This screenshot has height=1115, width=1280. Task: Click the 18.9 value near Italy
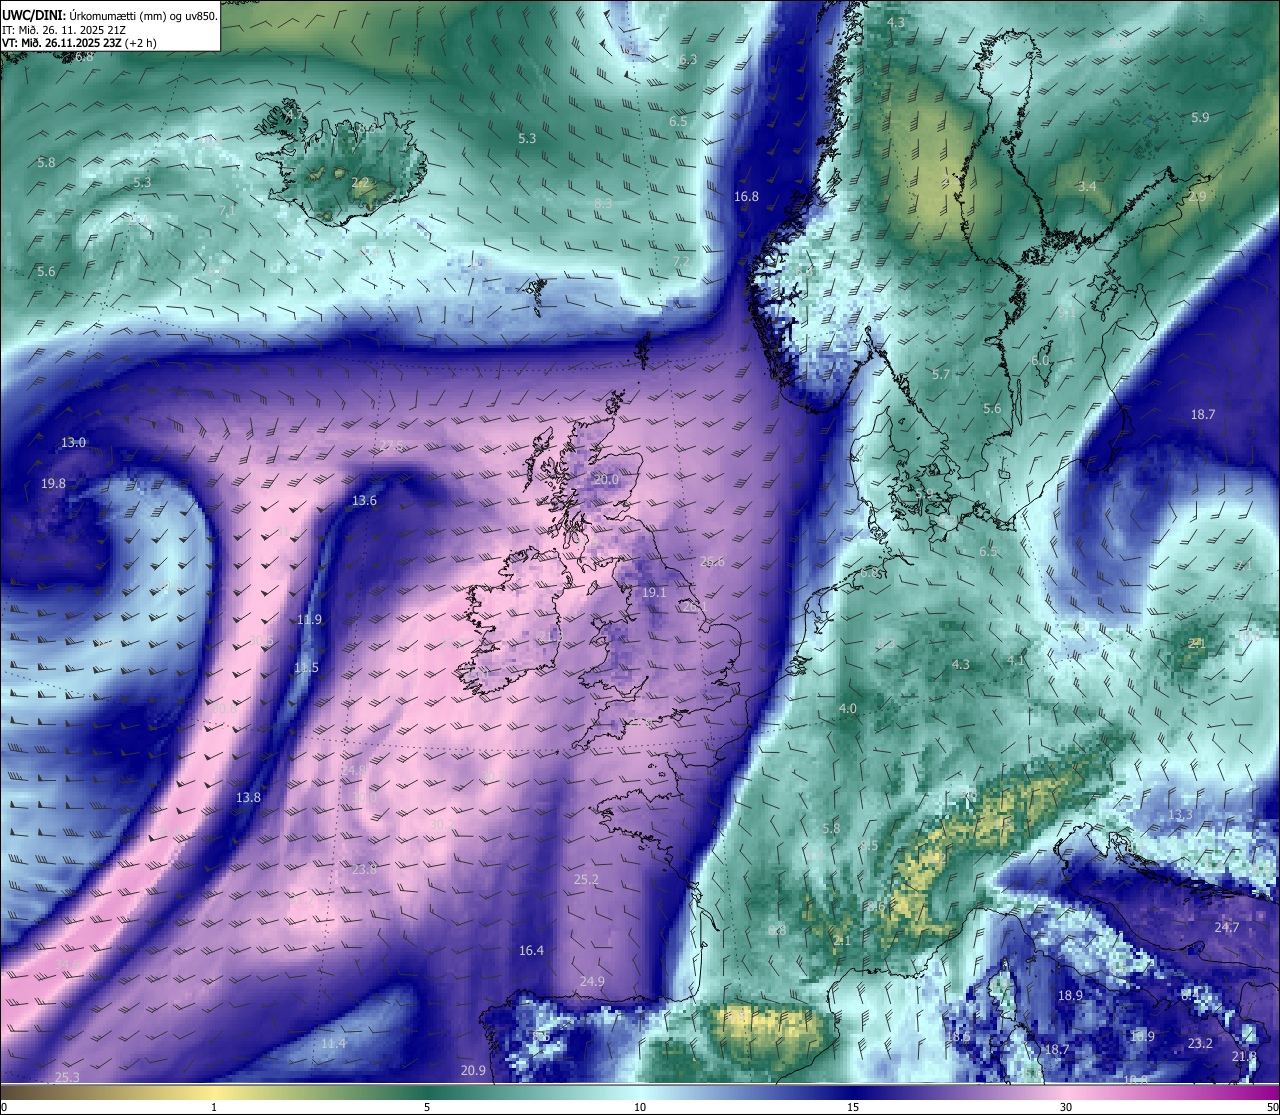1070,995
